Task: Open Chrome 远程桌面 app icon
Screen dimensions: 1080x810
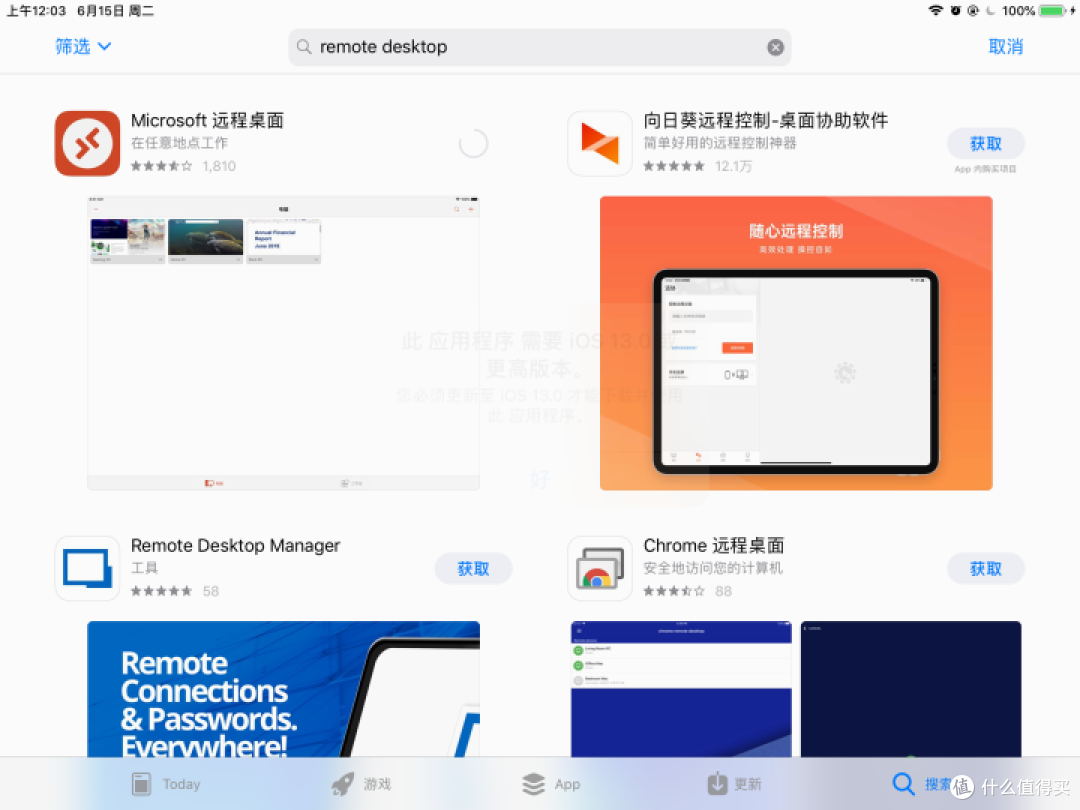Action: (x=599, y=568)
